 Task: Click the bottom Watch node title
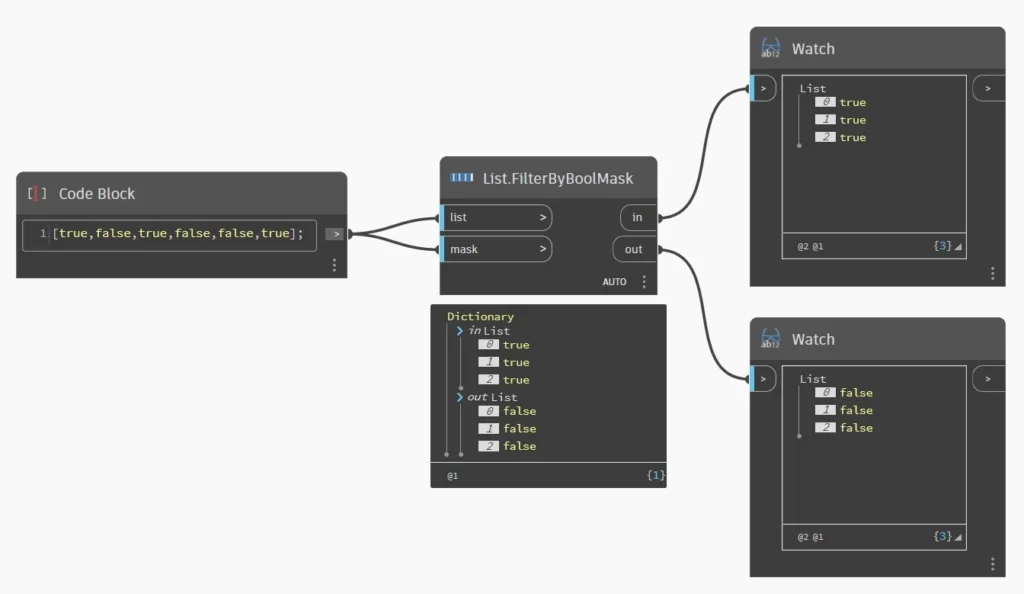point(813,339)
